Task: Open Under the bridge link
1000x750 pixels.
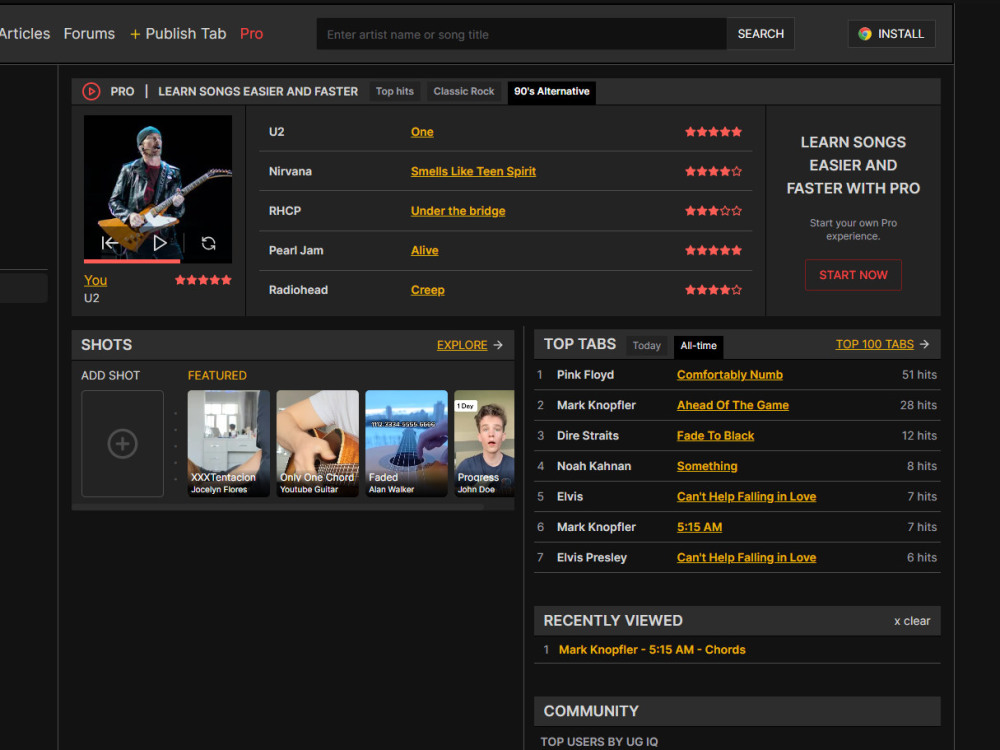Action: 458,211
